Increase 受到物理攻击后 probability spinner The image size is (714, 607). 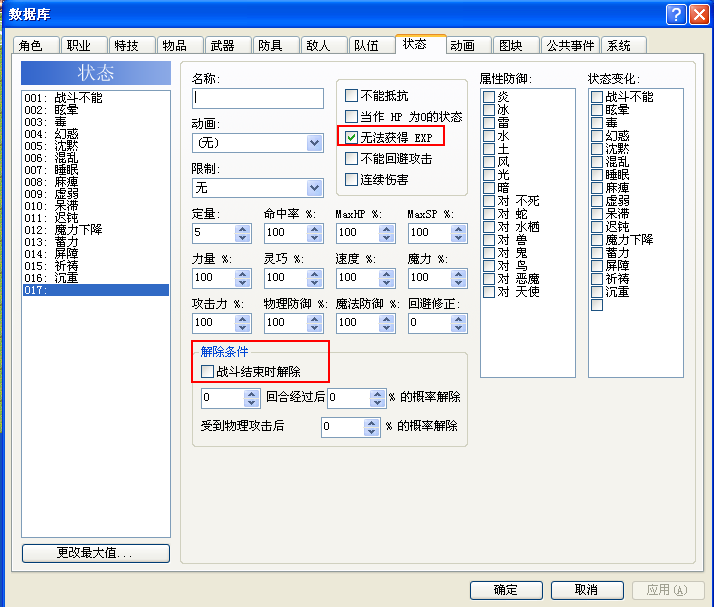tap(372, 423)
